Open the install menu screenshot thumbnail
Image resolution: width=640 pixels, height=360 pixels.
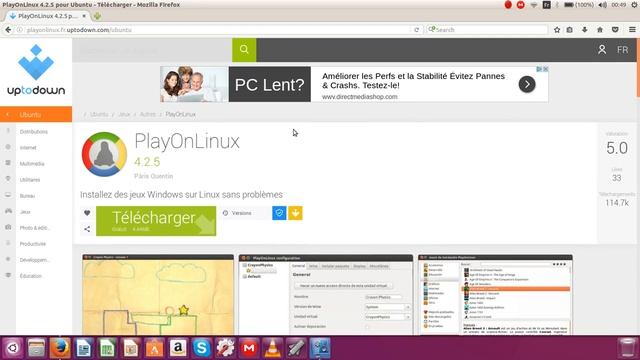(x=495, y=295)
